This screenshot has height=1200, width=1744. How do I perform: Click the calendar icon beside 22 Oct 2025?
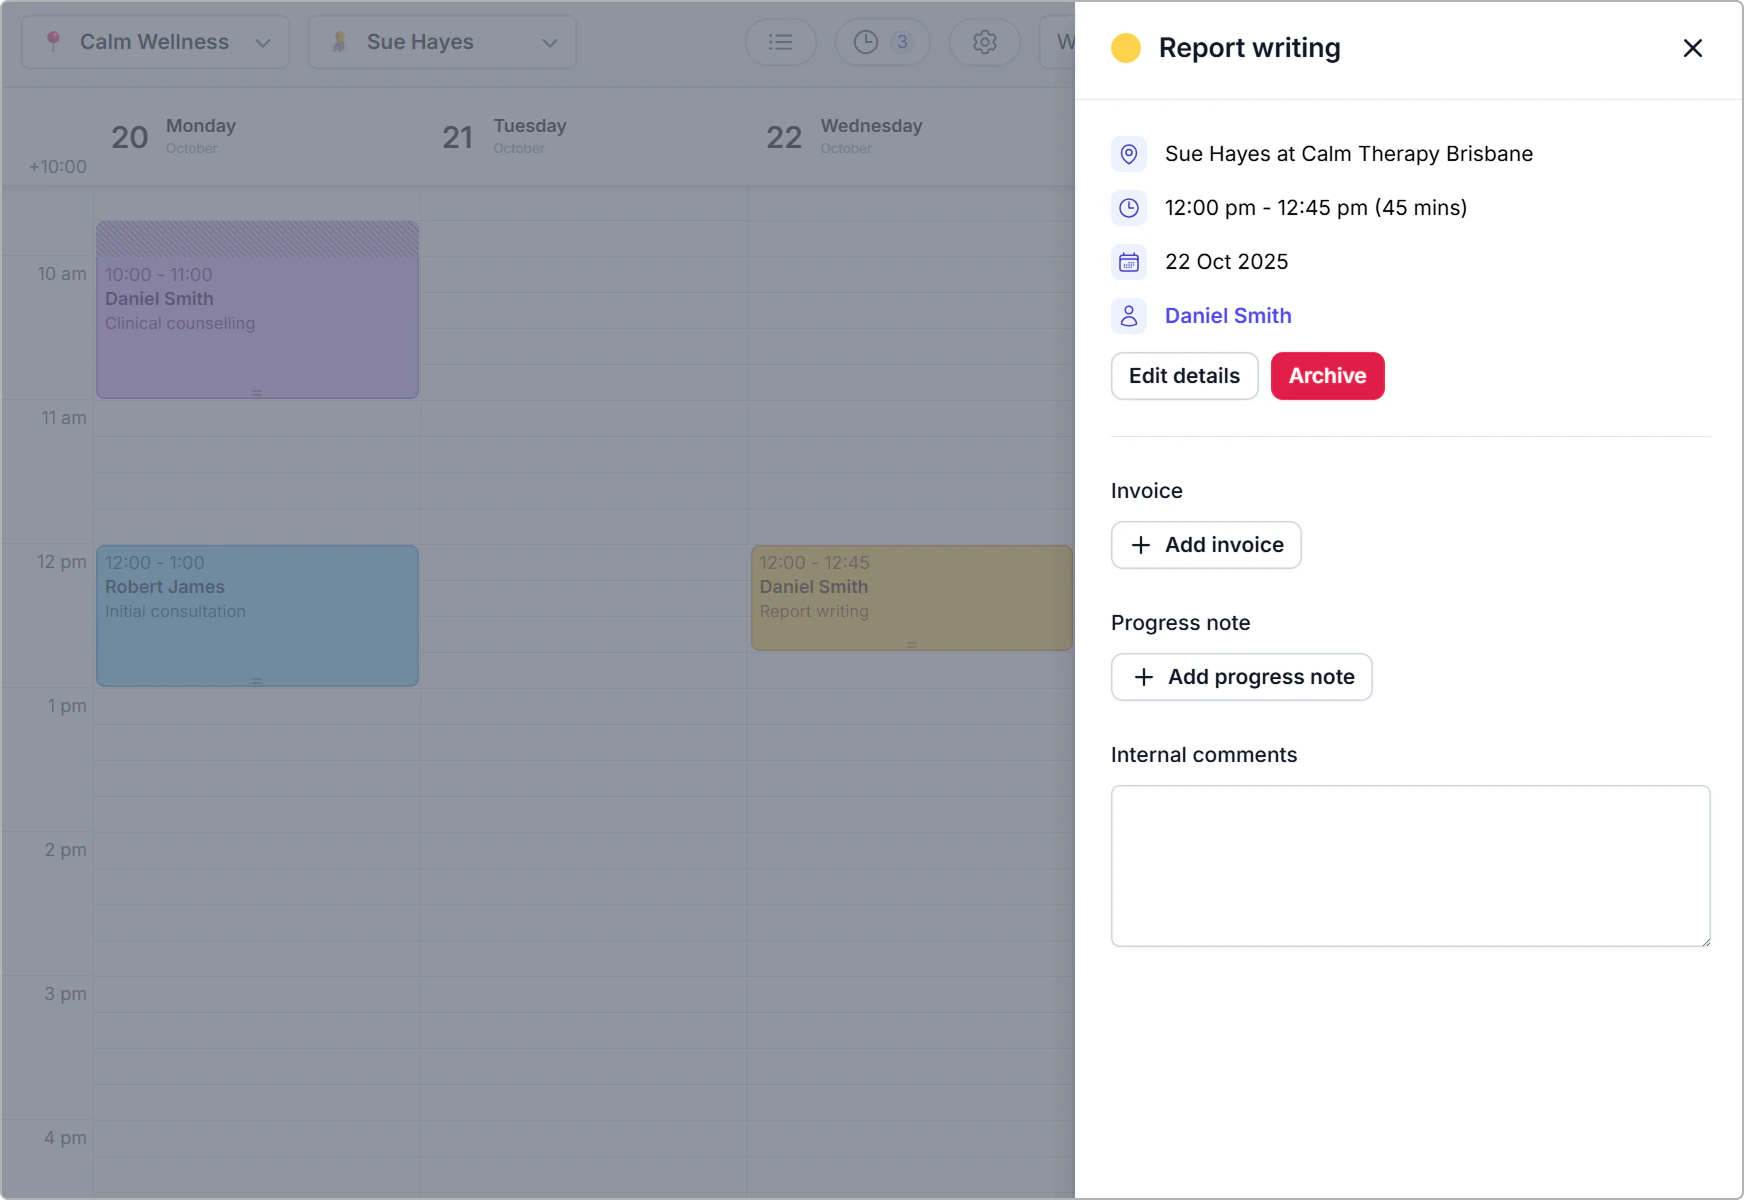1129,262
